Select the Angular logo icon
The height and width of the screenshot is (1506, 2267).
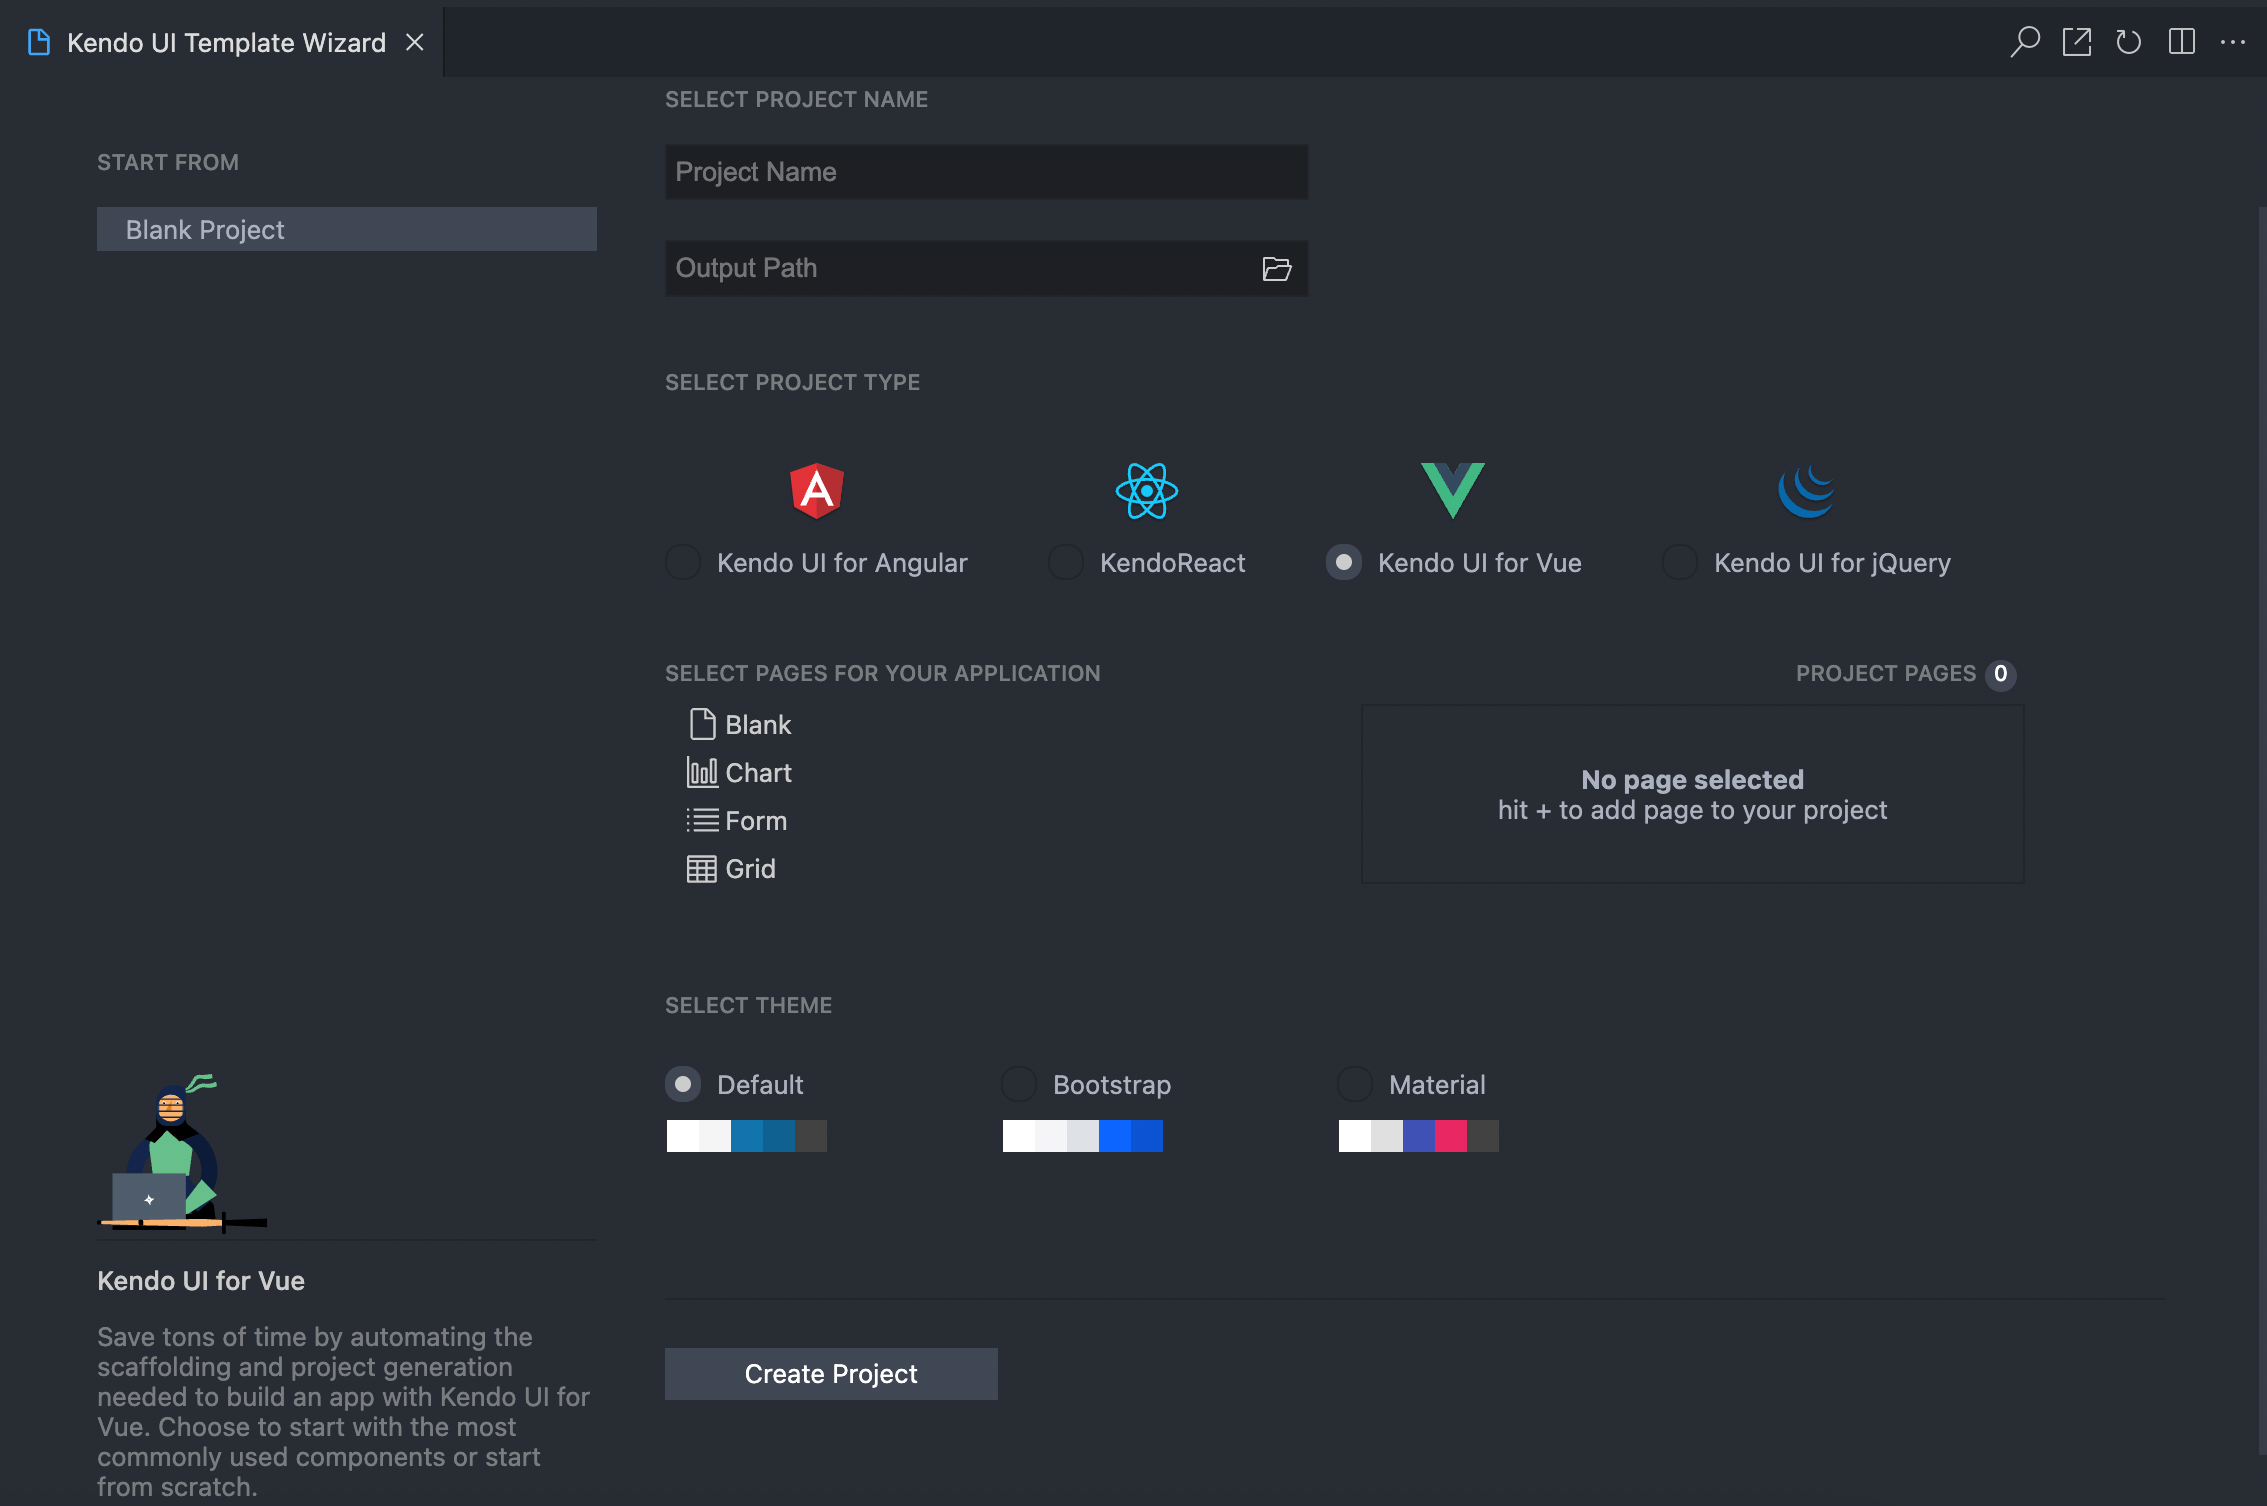tap(816, 490)
